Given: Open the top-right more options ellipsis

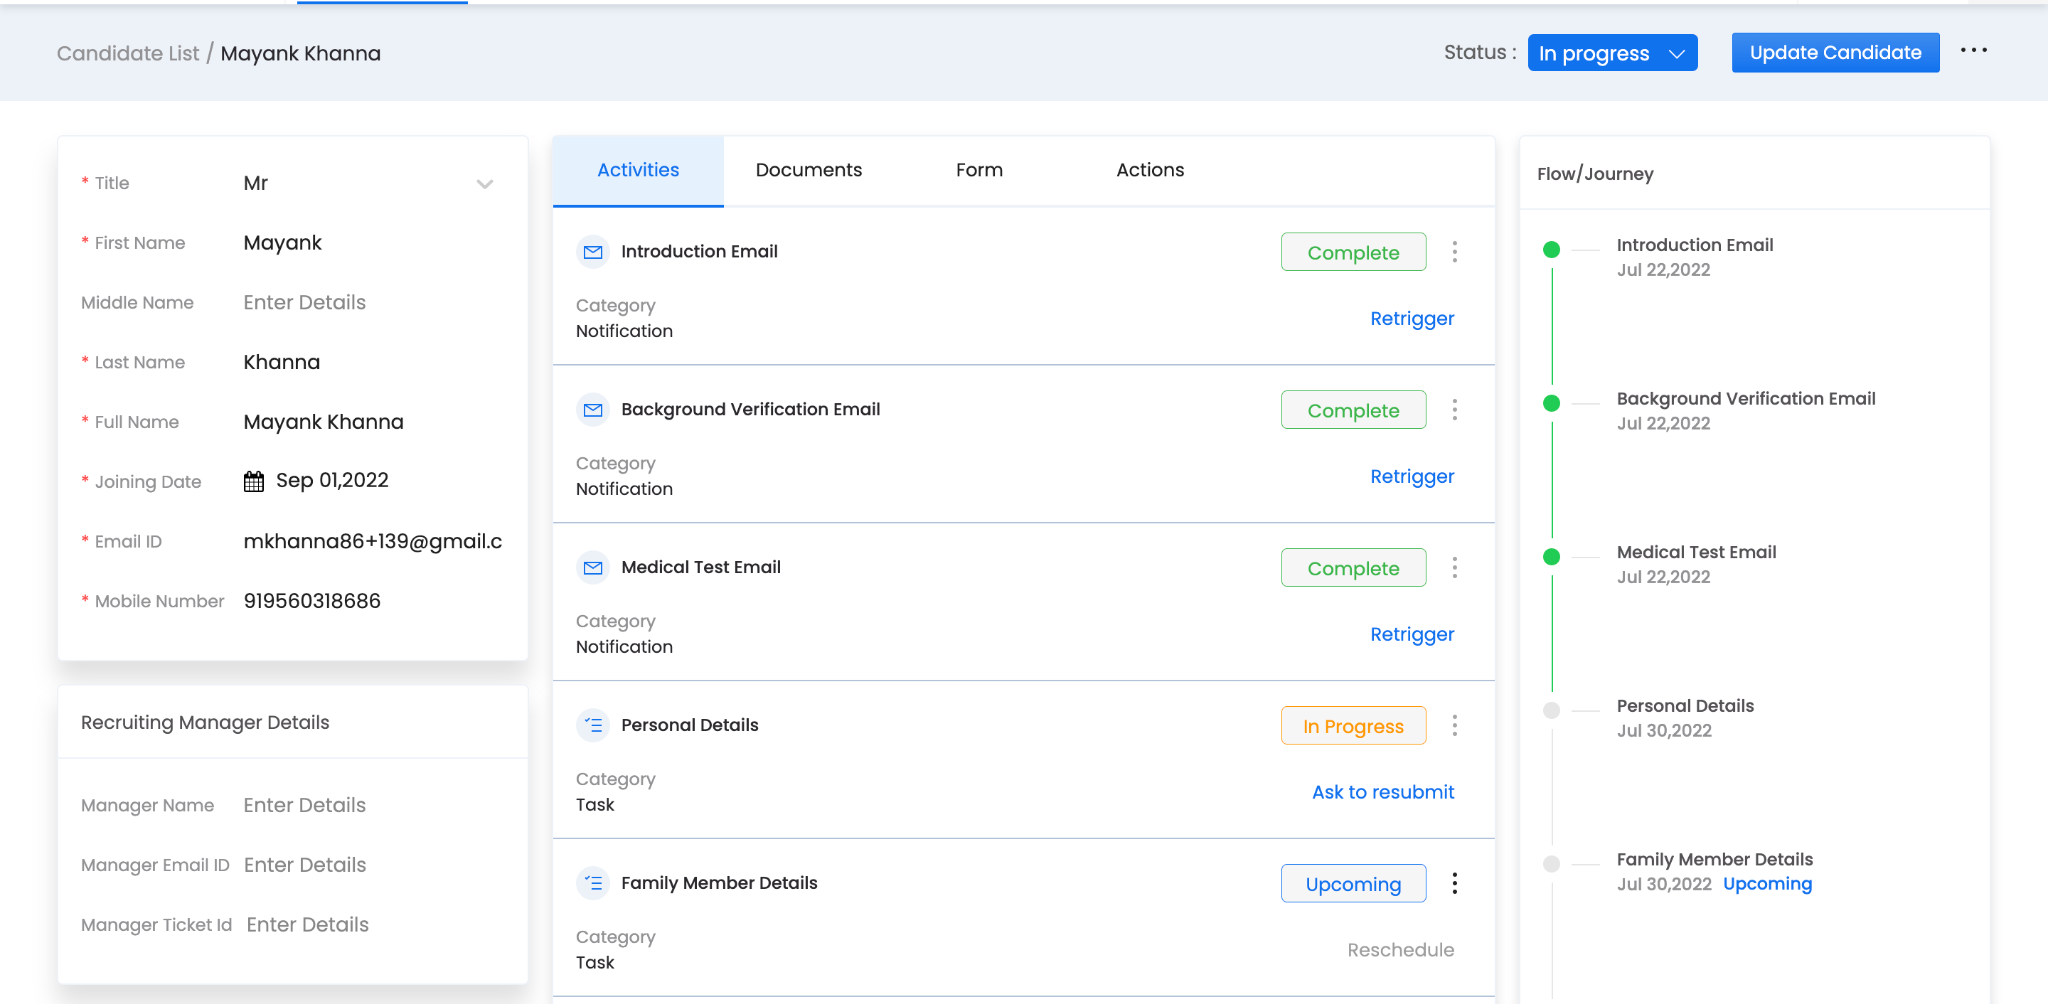Looking at the screenshot, I should coord(1973,51).
